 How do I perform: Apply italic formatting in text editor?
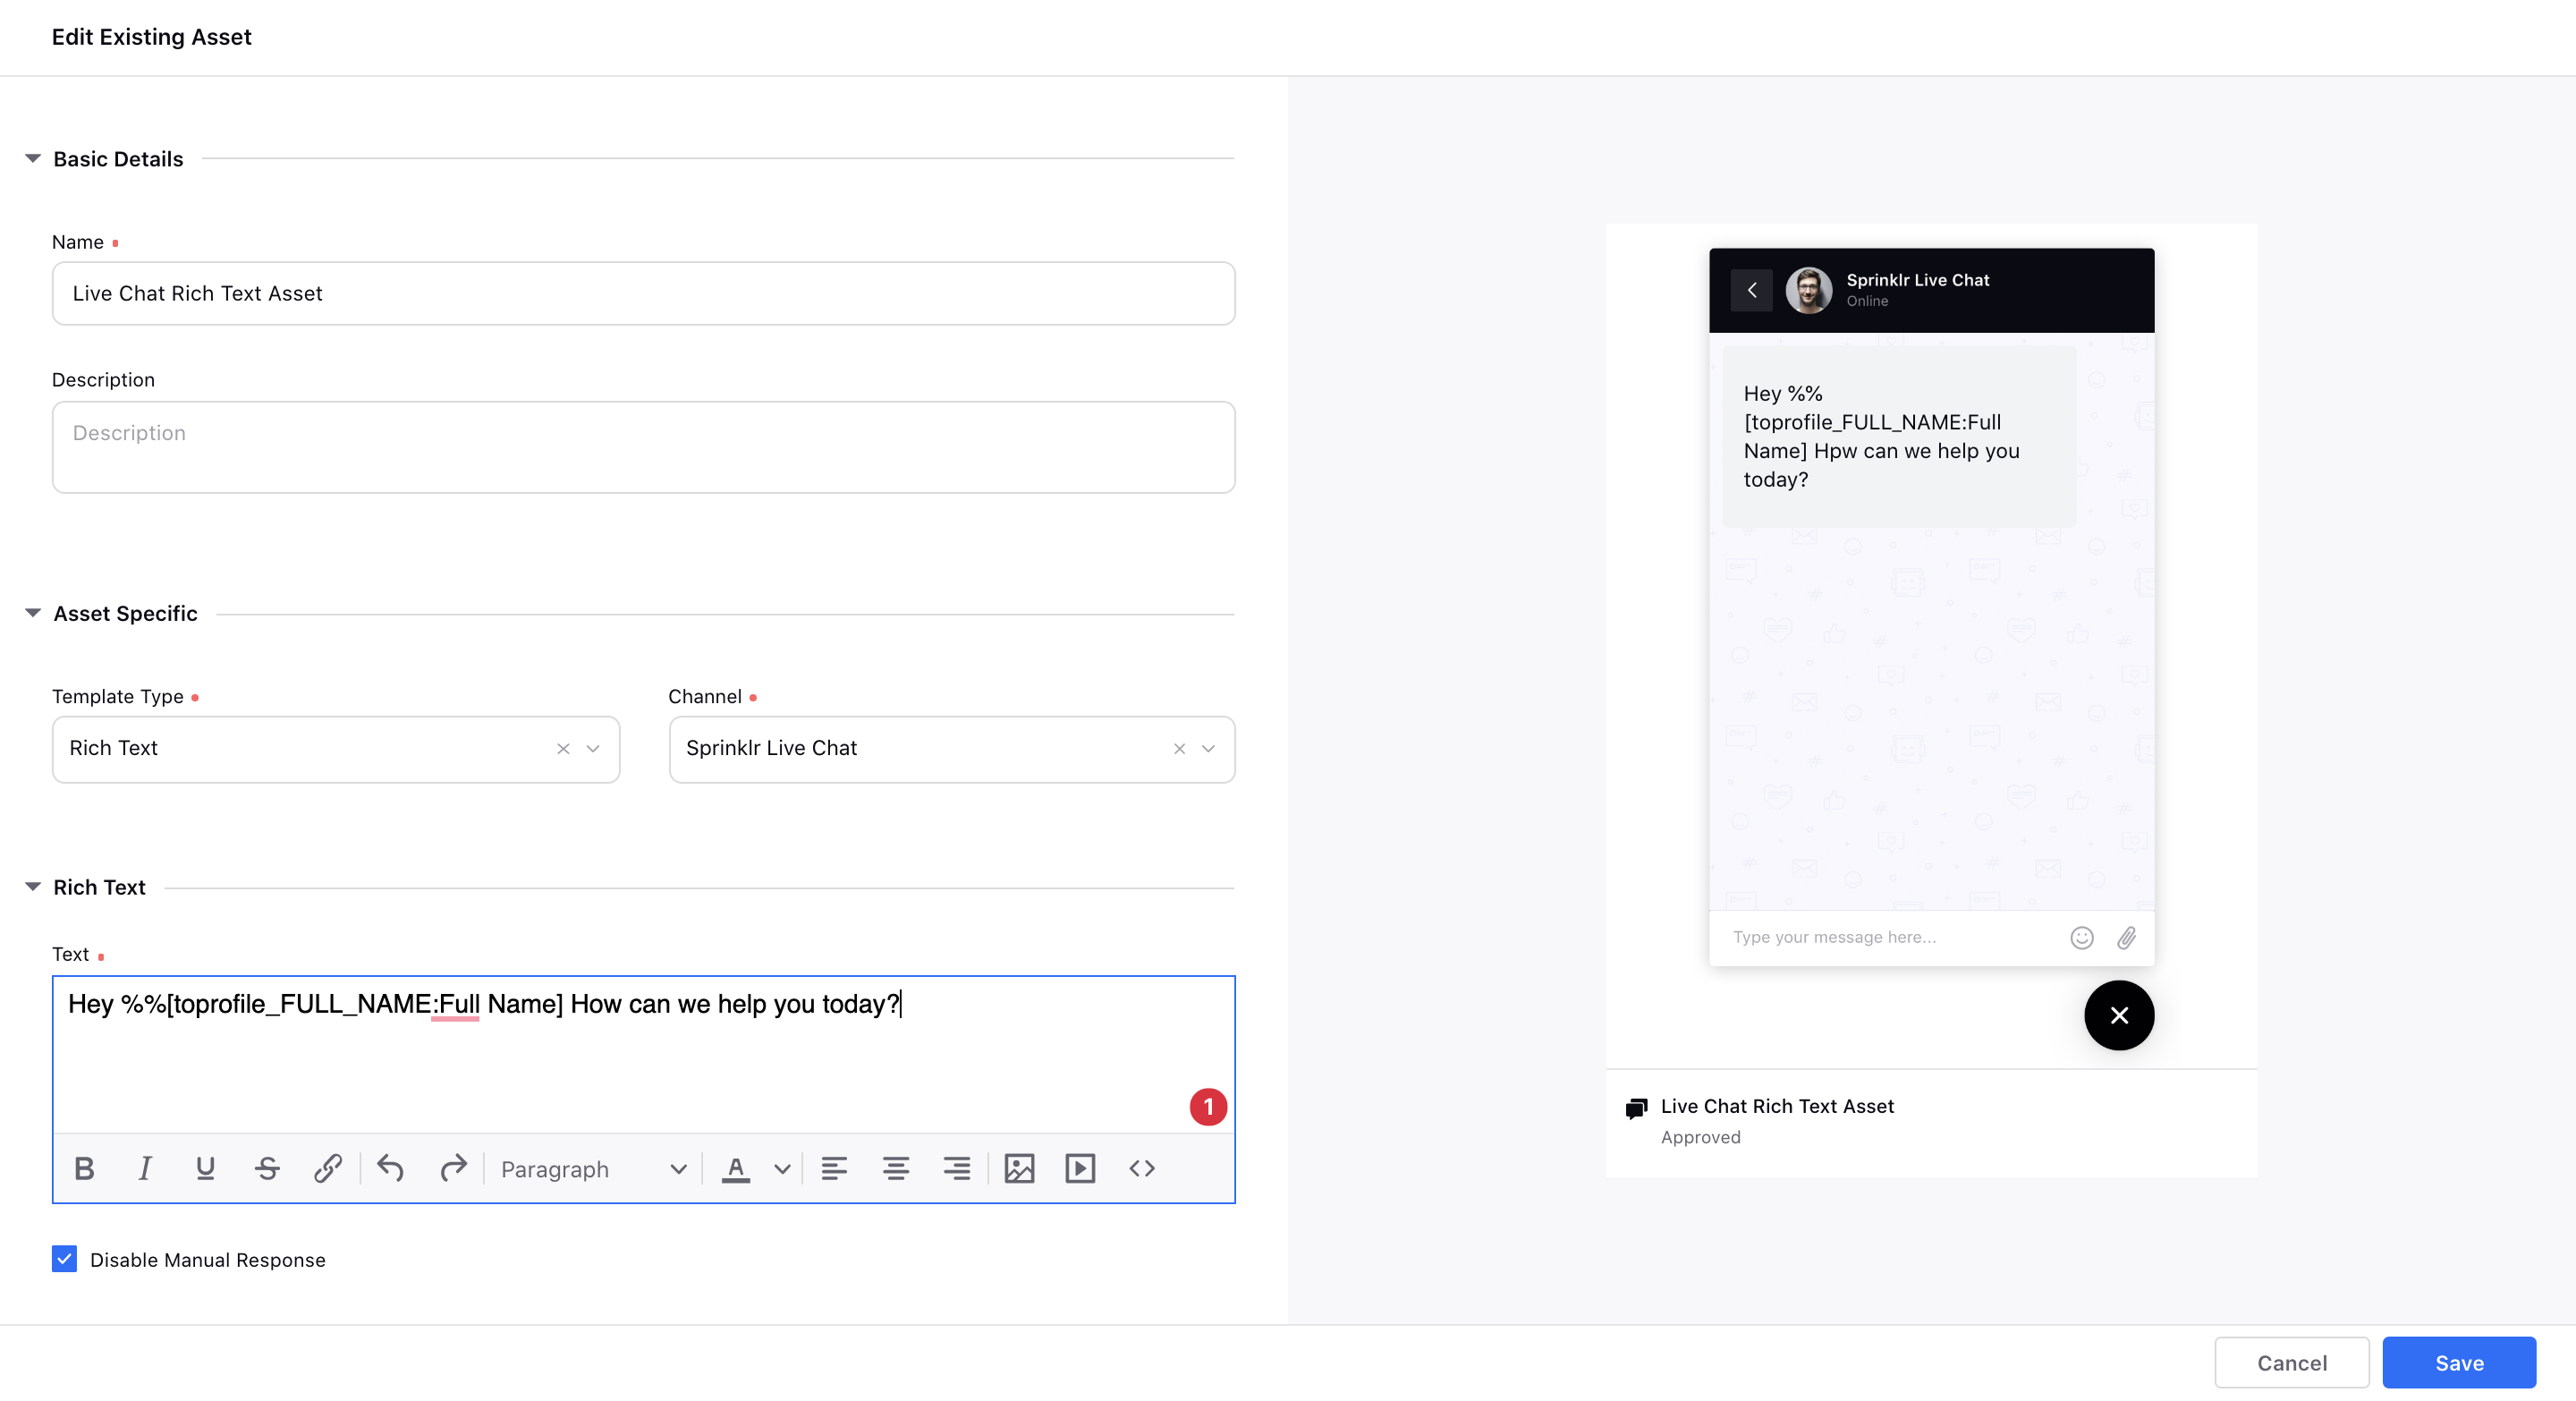[145, 1168]
